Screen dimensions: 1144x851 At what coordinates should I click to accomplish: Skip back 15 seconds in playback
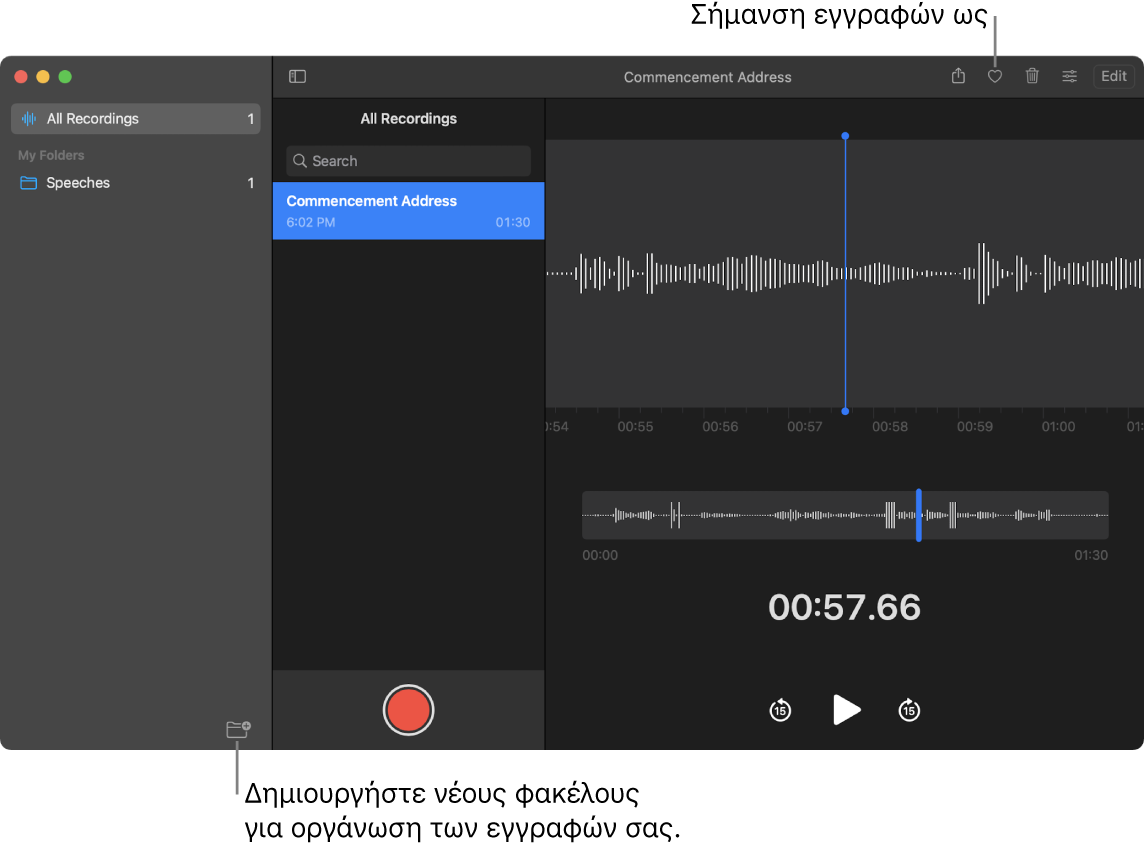pyautogui.click(x=780, y=710)
